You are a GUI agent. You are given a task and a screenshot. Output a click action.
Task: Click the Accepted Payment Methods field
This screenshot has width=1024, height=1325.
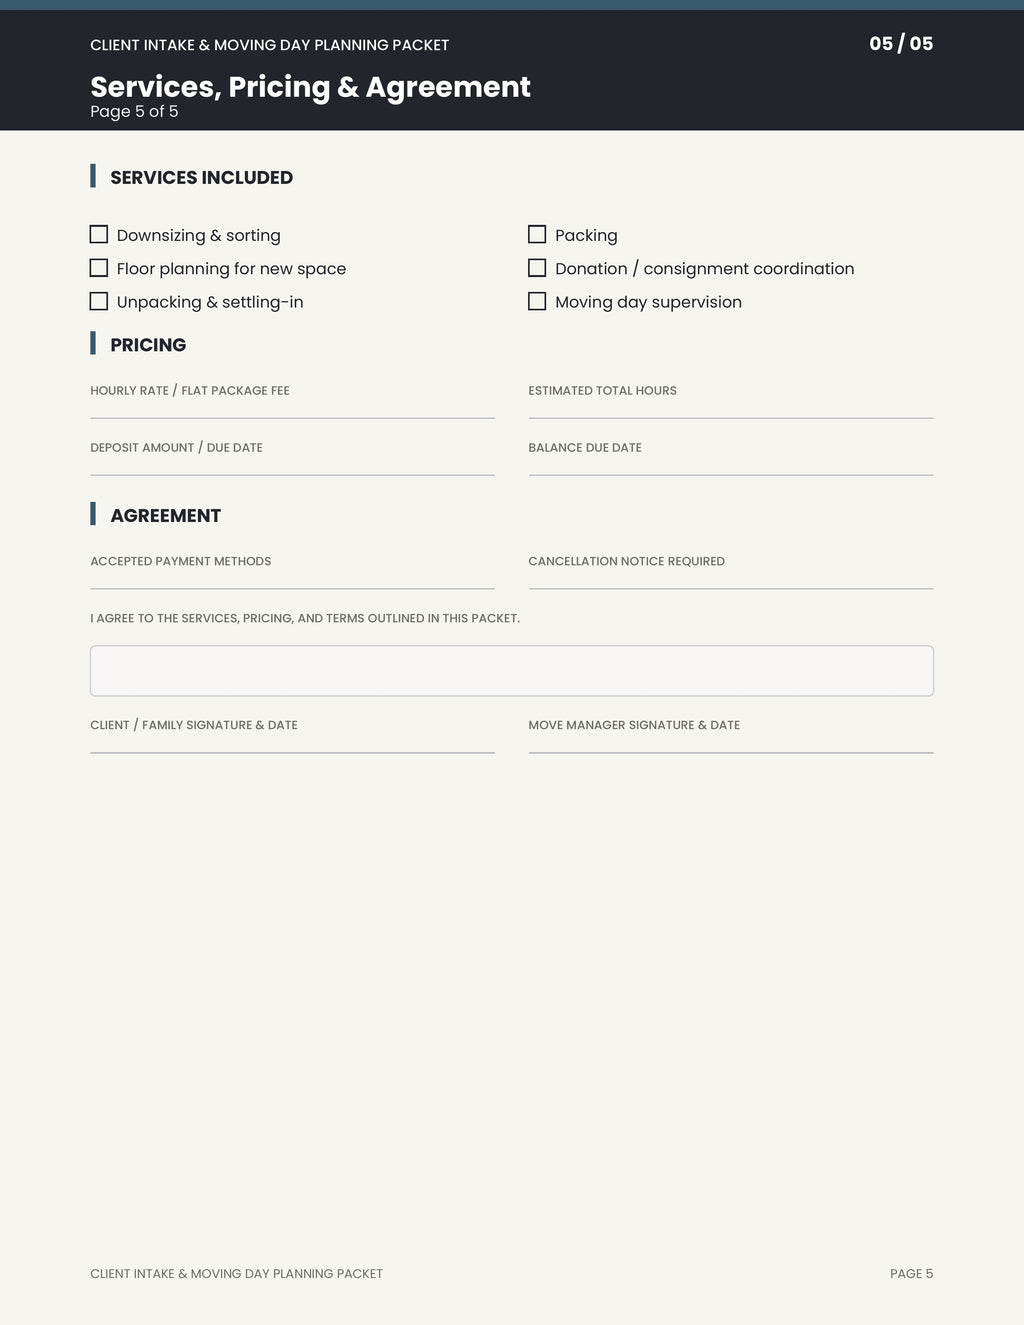pyautogui.click(x=292, y=579)
